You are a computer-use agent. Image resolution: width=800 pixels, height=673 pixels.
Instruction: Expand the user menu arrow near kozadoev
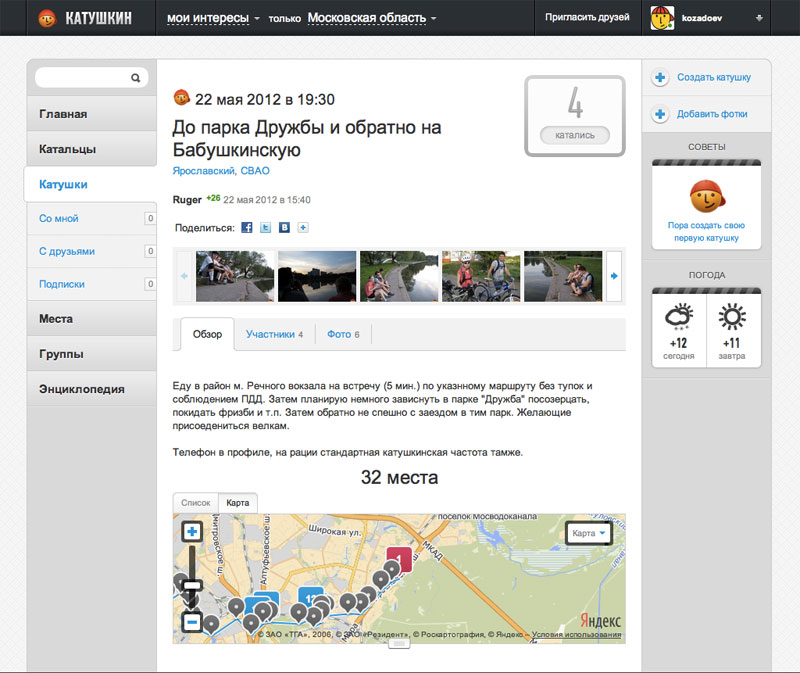[x=759, y=18]
